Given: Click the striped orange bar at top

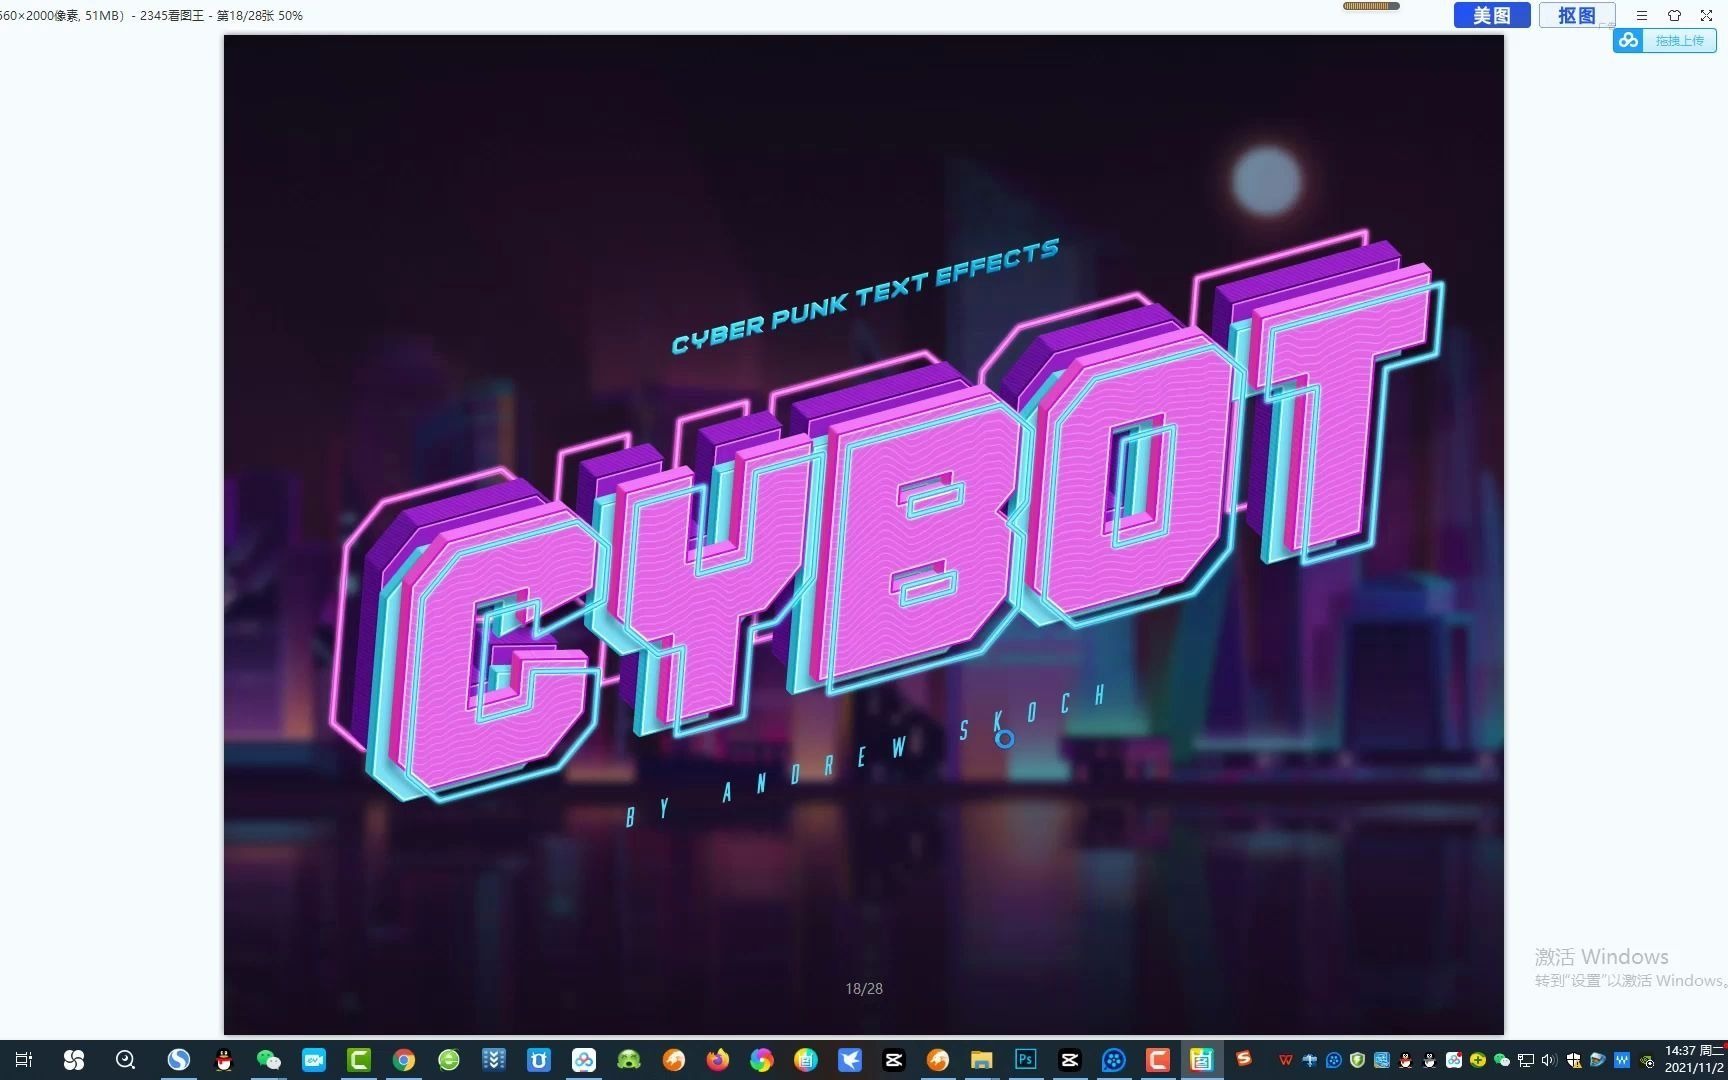Looking at the screenshot, I should (1371, 6).
